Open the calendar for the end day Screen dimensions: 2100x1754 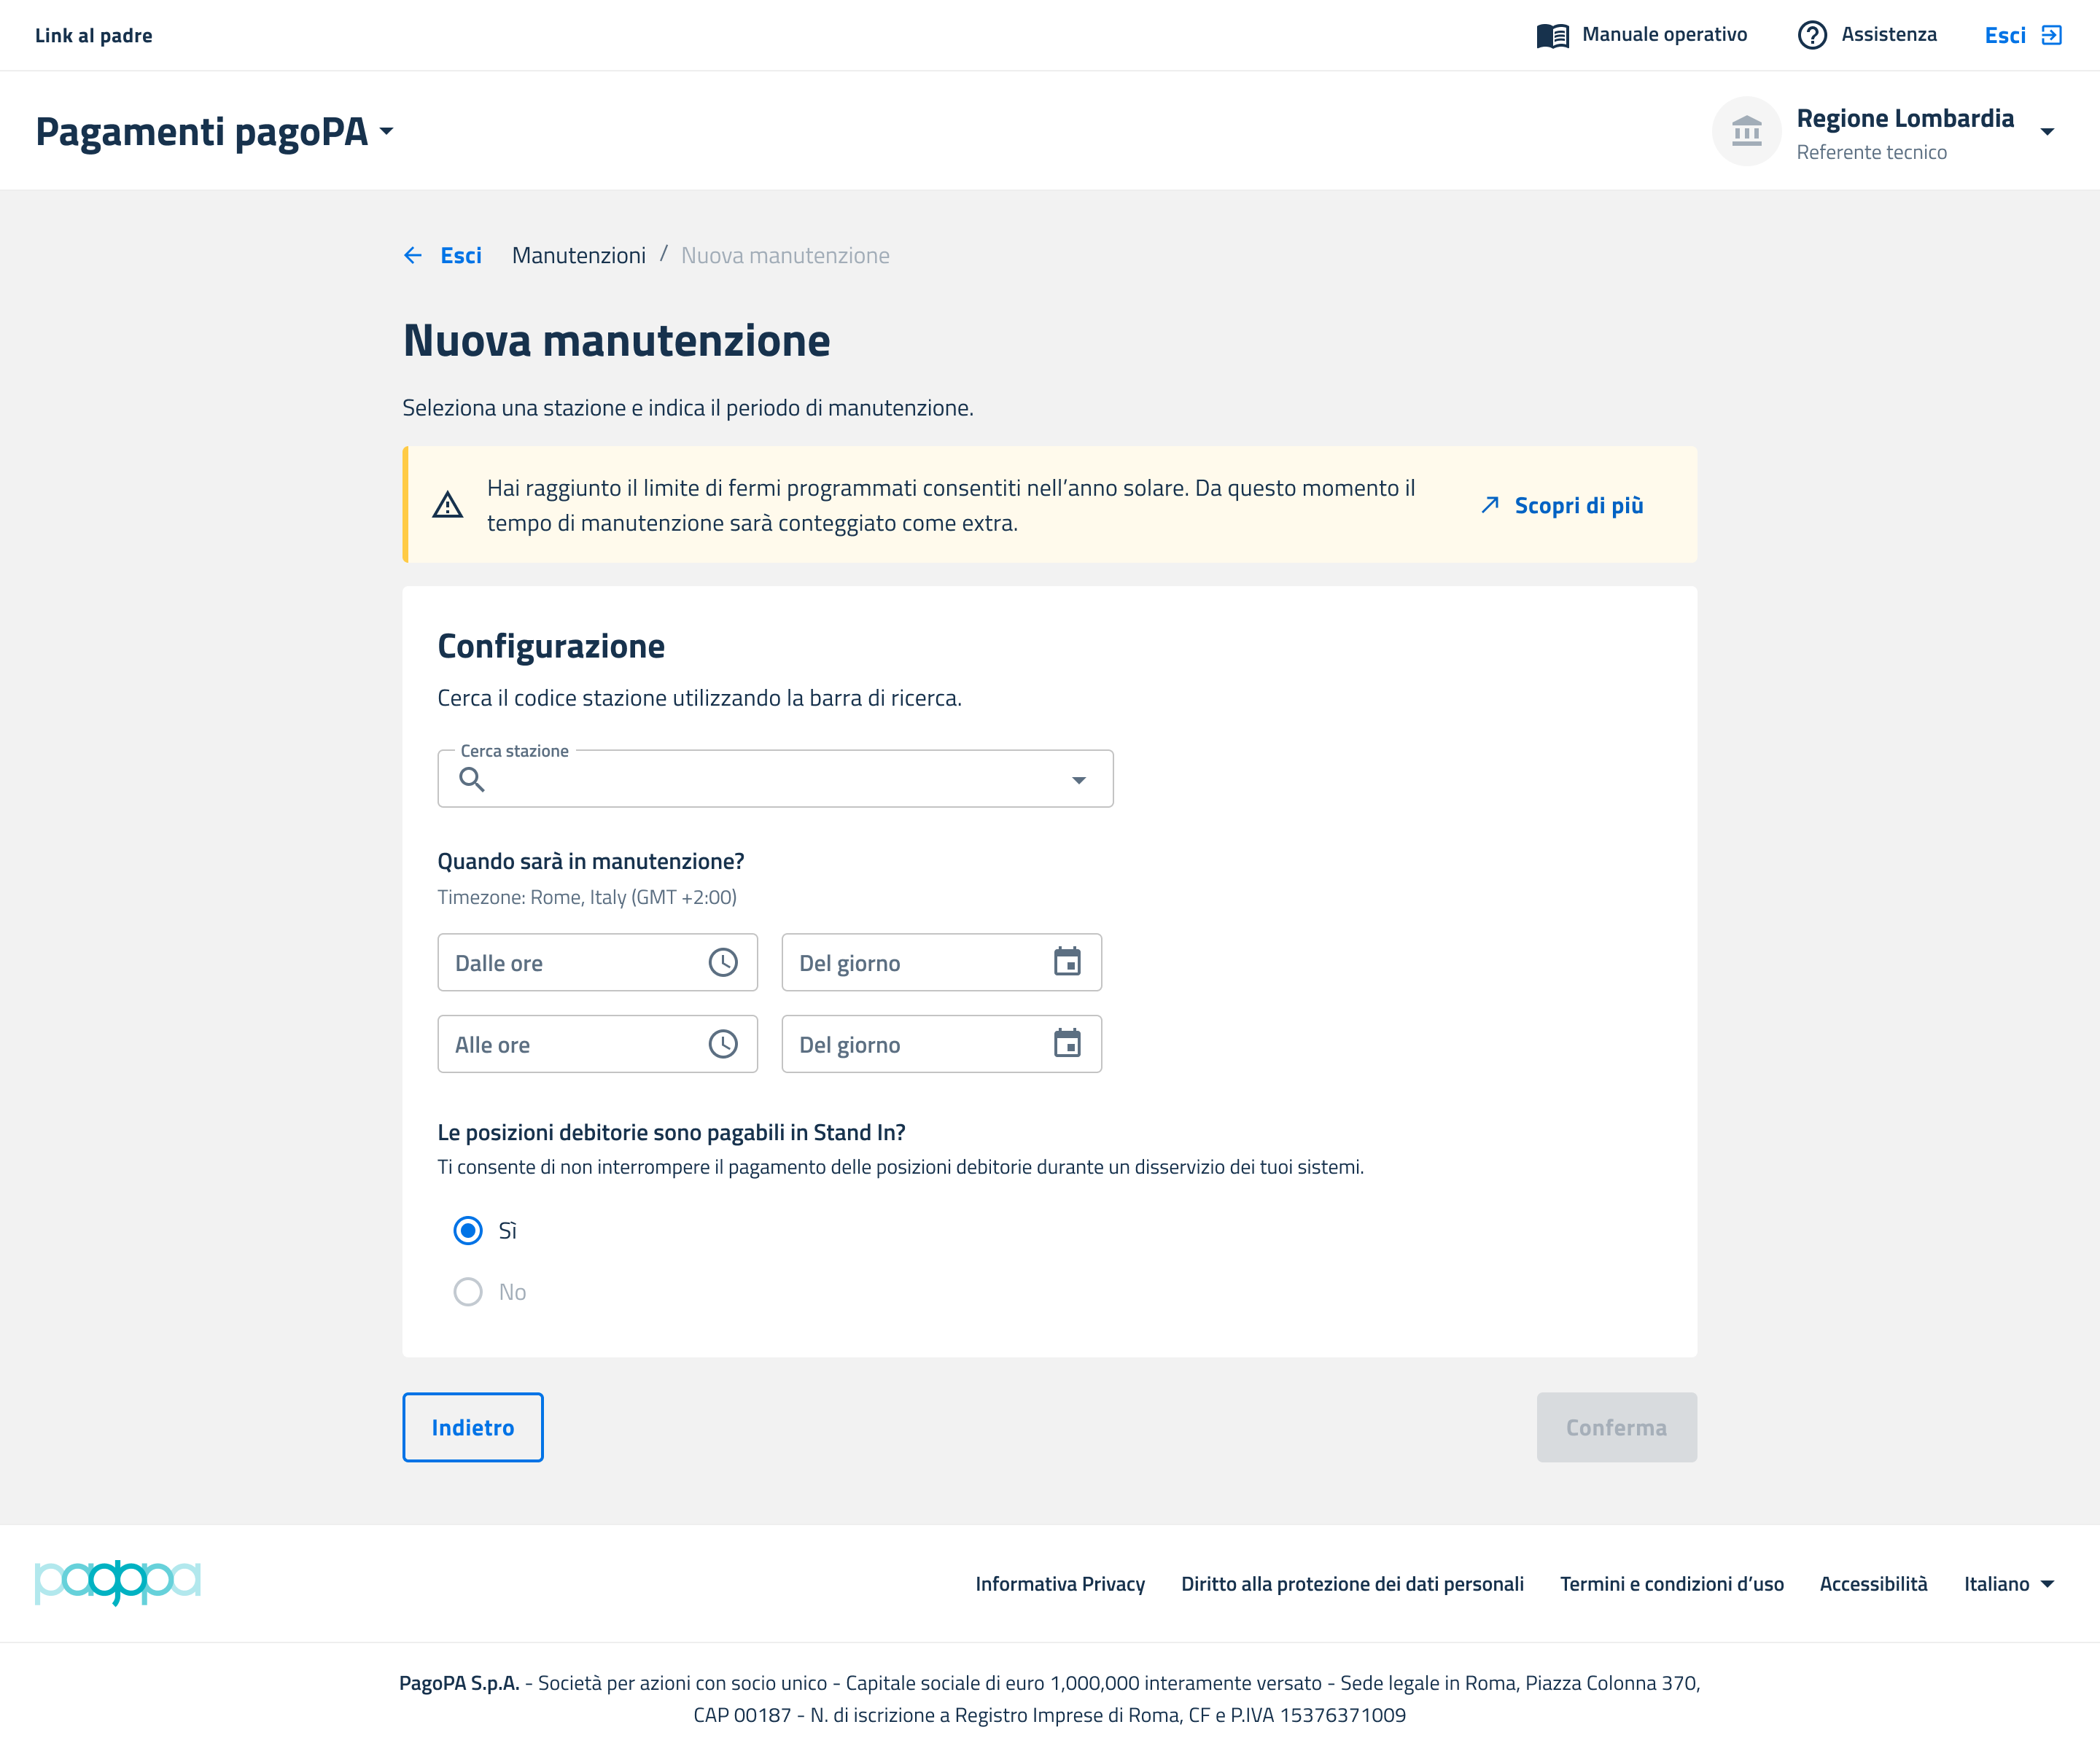(x=1067, y=1044)
